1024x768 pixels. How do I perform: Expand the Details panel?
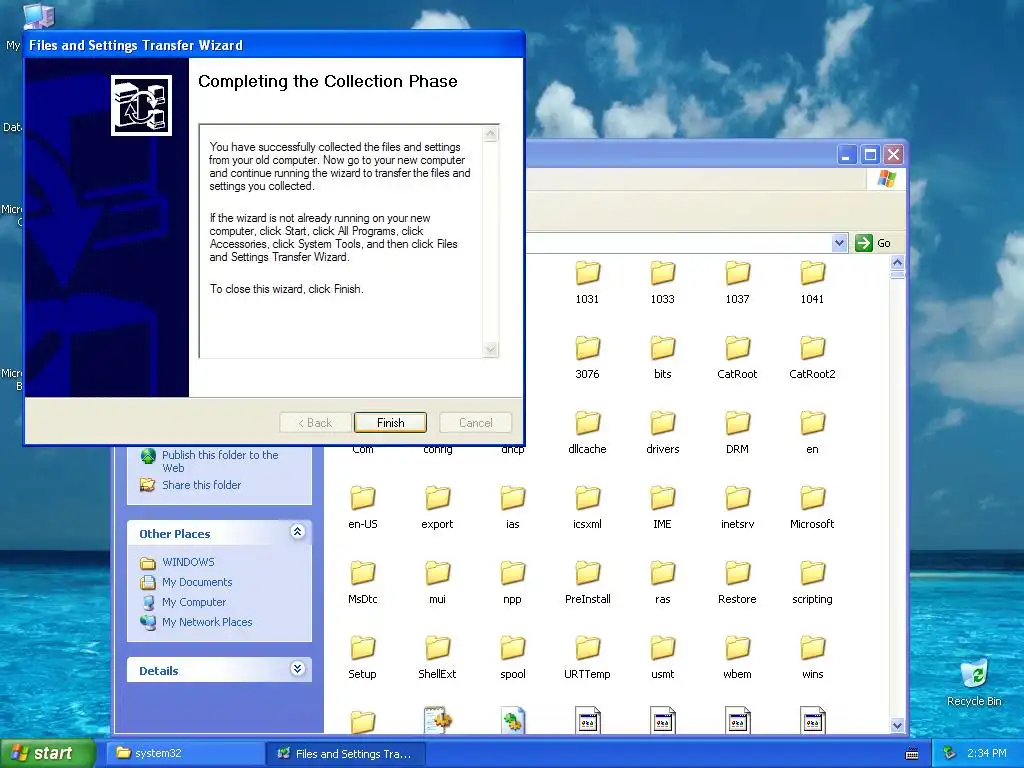[297, 669]
